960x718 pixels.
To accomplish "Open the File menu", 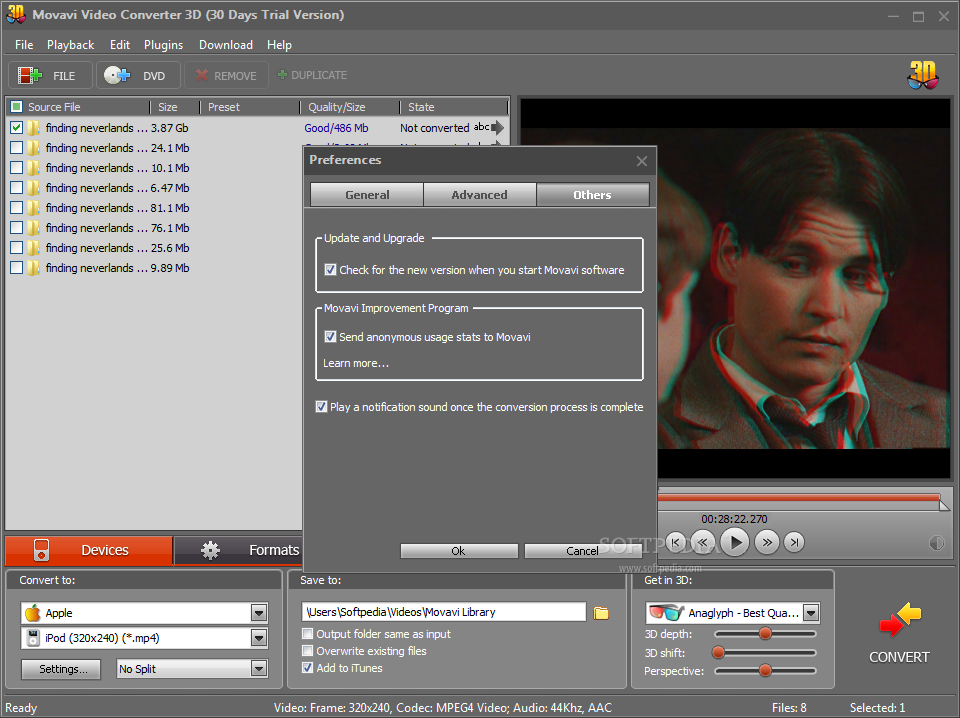I will click(24, 45).
